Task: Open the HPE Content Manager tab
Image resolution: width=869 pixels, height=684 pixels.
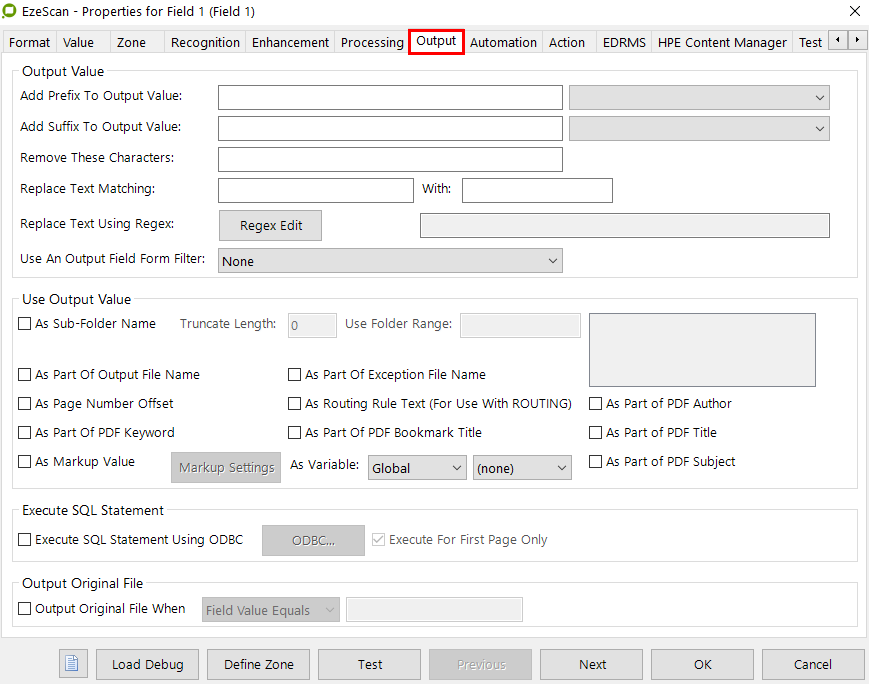Action: click(x=722, y=42)
